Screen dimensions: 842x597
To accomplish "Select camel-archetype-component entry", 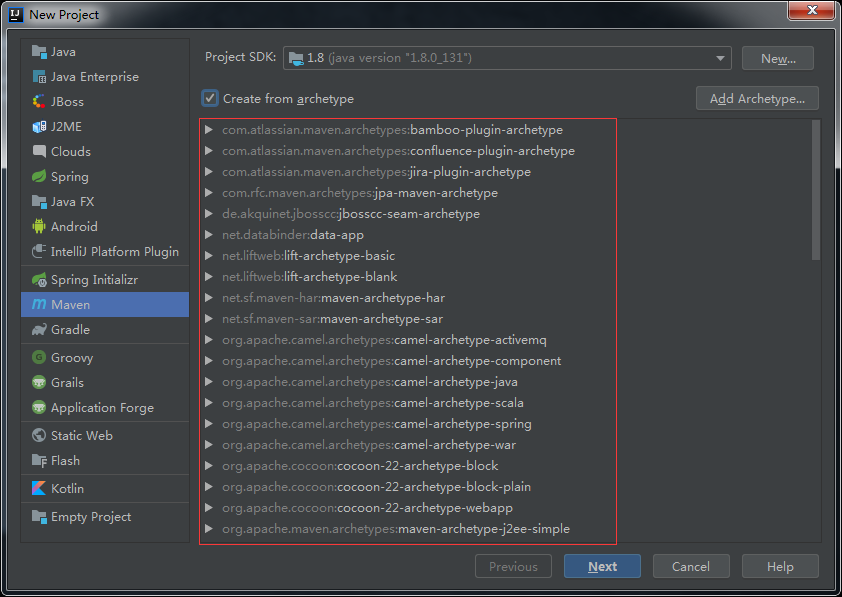I will [391, 361].
